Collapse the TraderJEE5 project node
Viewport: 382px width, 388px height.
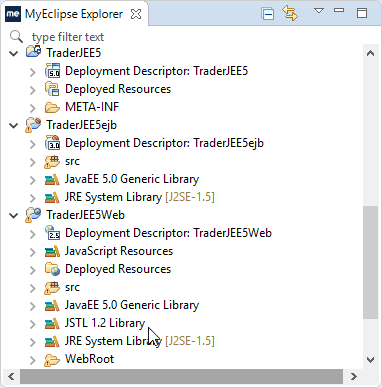click(14, 53)
